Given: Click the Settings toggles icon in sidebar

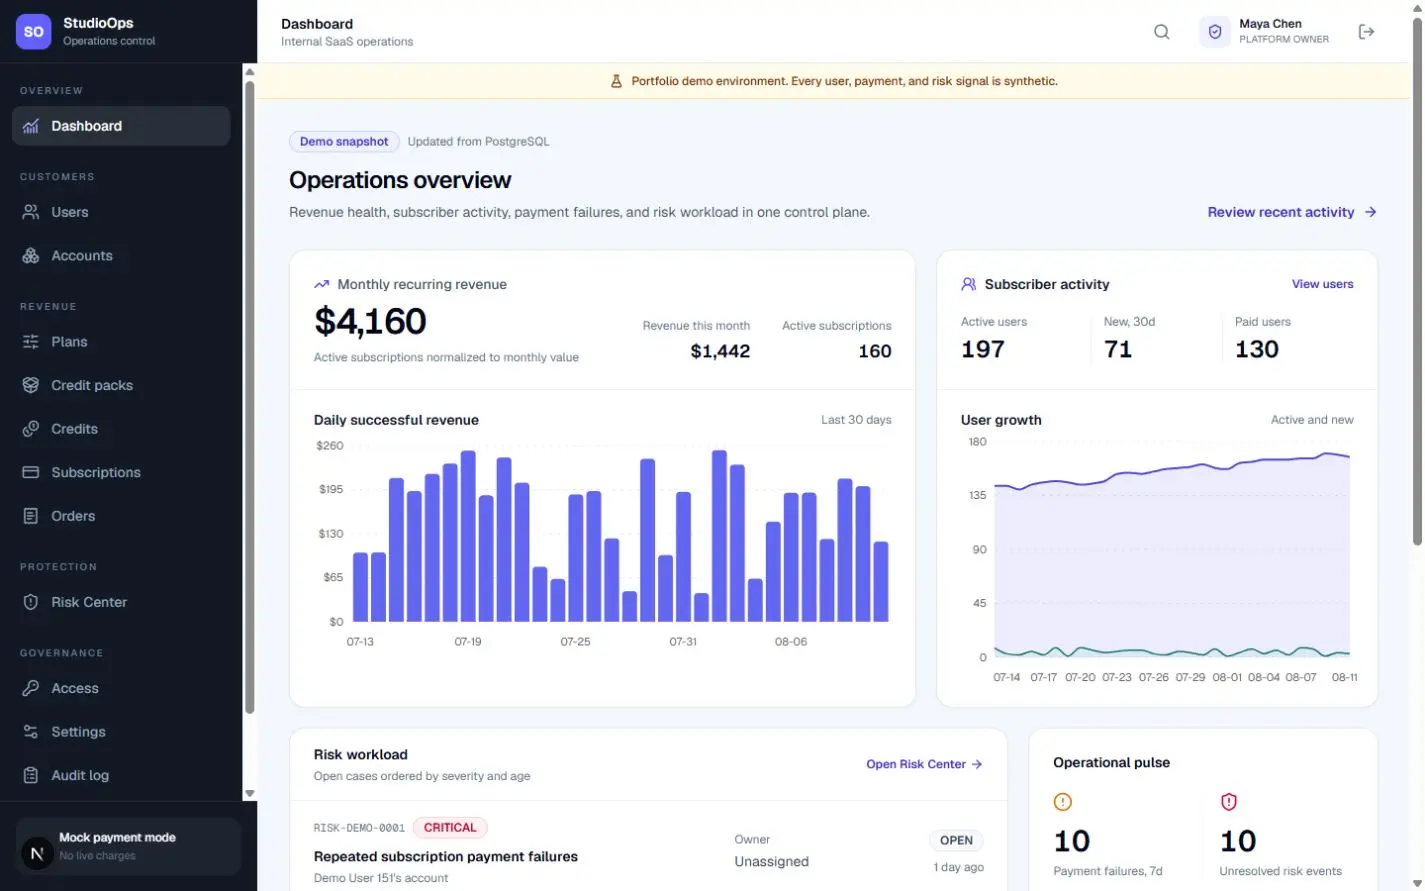Looking at the screenshot, I should [31, 732].
